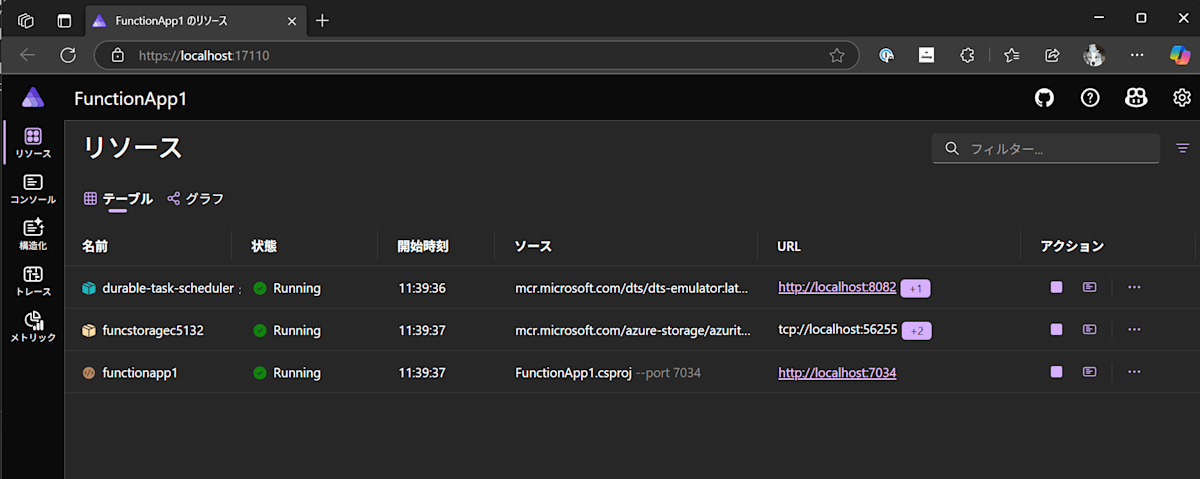Open more actions for funcstoragec5132

point(1134,330)
